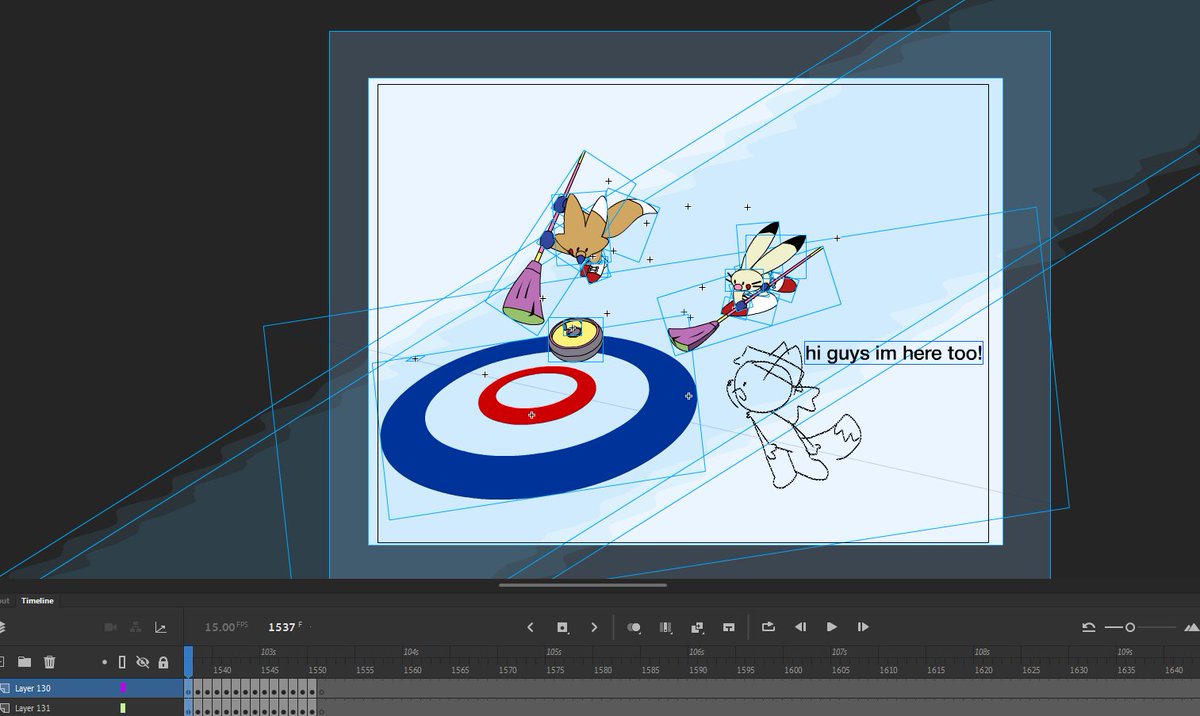Image resolution: width=1200 pixels, height=716 pixels.
Task: Enable Onion Skin mode
Action: (x=632, y=626)
